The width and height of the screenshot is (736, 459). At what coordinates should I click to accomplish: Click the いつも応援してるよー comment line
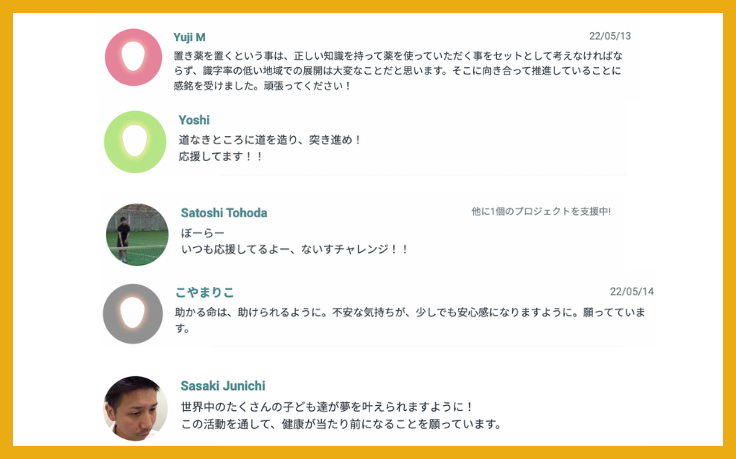coord(295,249)
